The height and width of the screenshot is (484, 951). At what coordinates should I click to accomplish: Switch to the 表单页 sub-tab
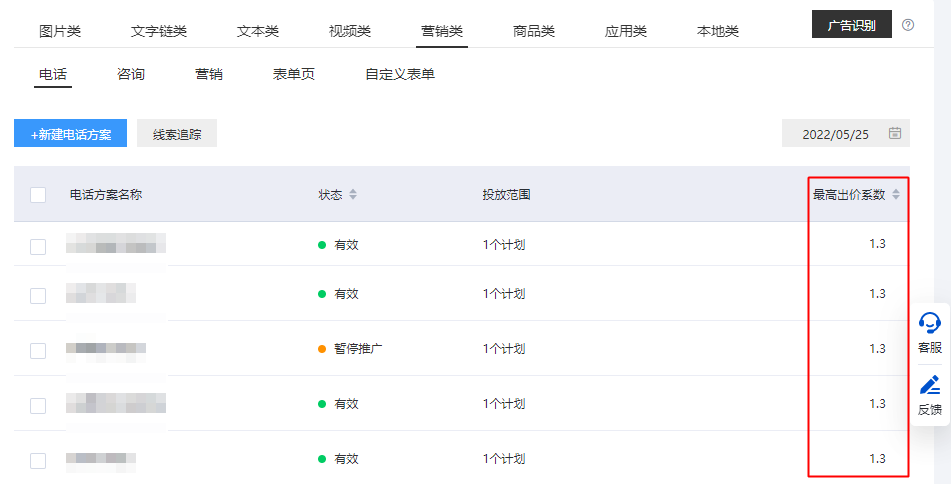tap(294, 74)
